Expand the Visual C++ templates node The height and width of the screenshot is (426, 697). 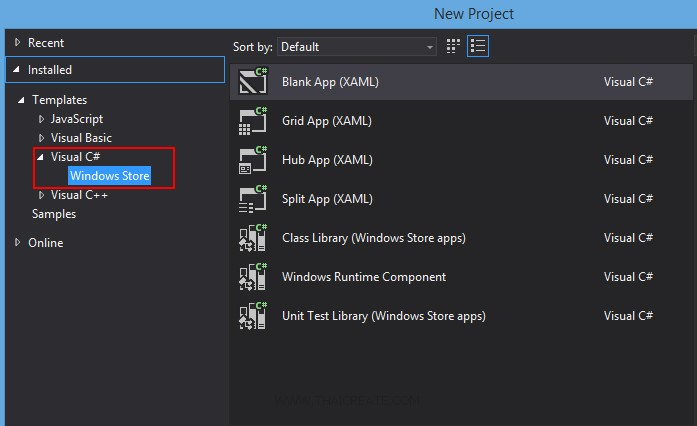point(41,195)
